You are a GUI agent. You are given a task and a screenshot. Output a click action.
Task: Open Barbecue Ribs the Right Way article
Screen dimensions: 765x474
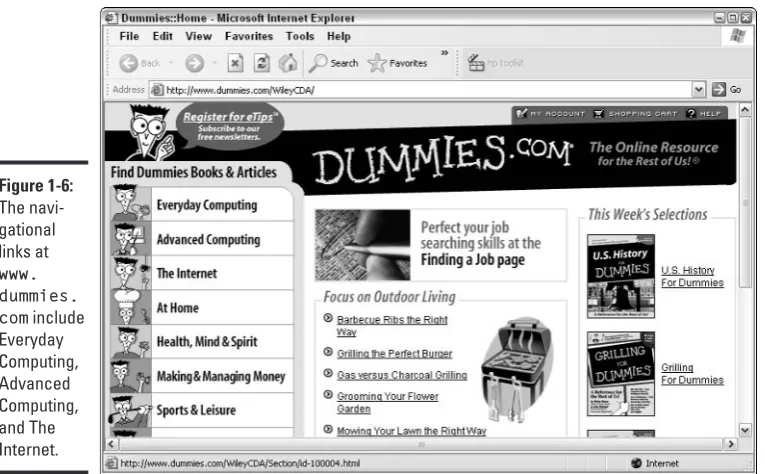[392, 326]
